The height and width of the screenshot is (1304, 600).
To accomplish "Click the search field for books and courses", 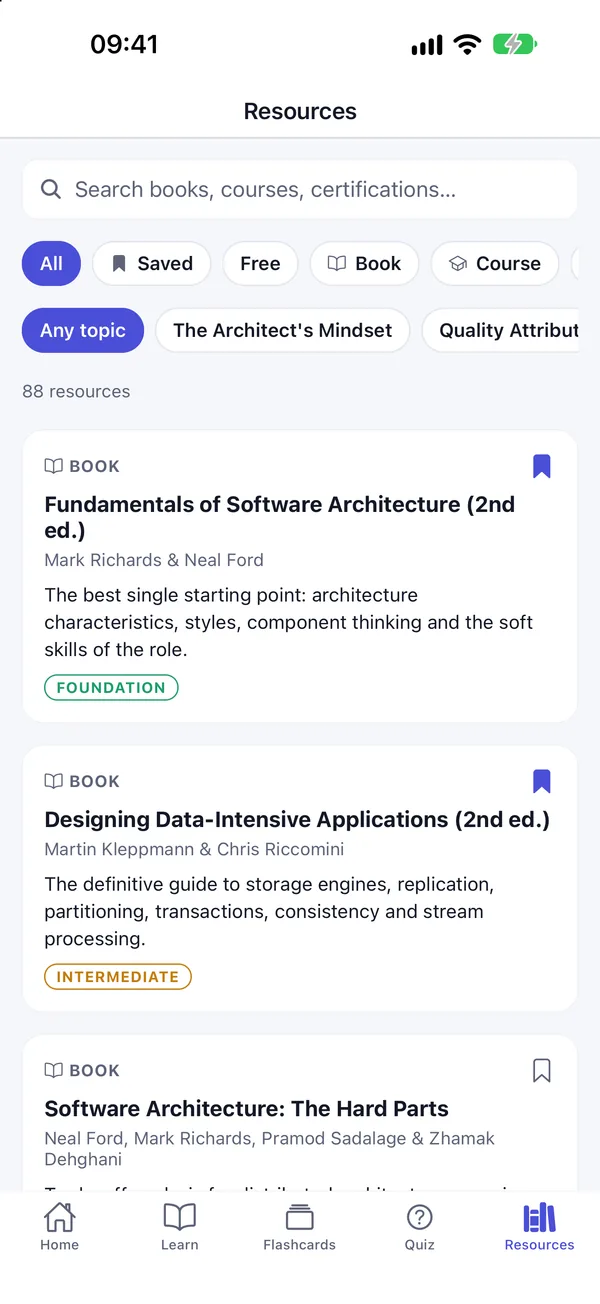I will (300, 189).
